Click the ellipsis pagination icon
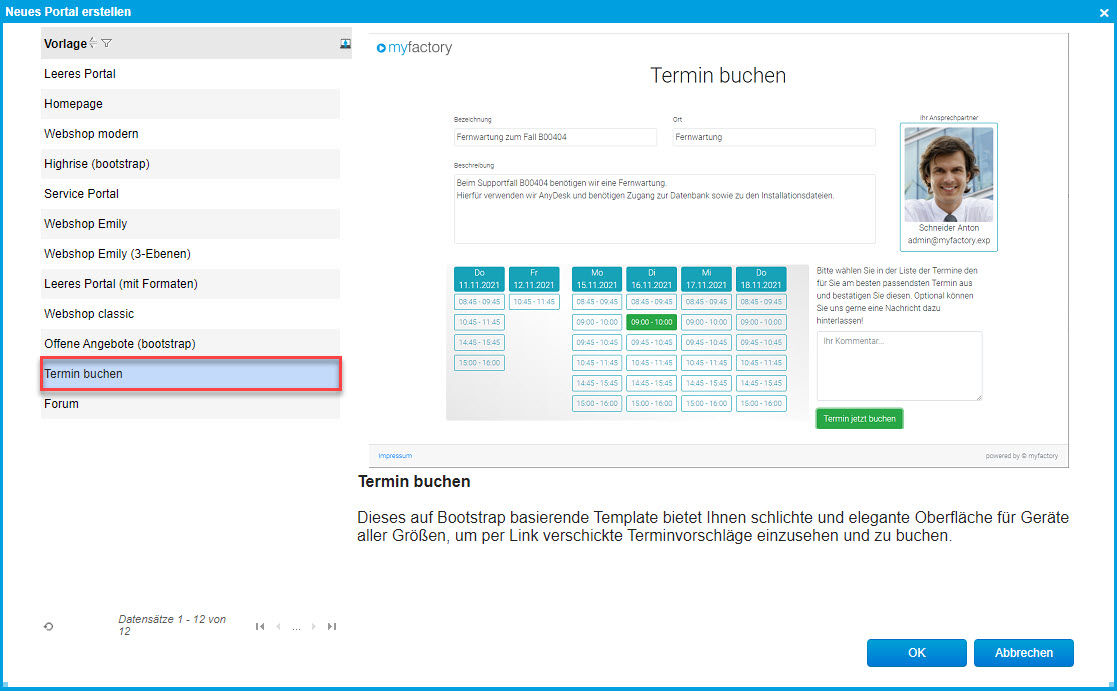 point(296,628)
